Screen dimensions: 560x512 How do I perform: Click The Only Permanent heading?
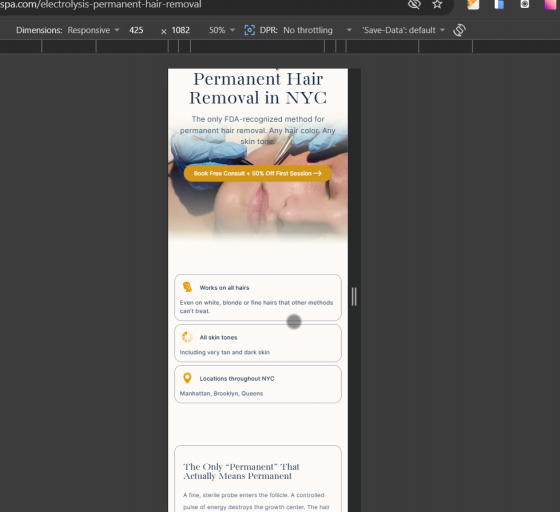tap(241, 471)
